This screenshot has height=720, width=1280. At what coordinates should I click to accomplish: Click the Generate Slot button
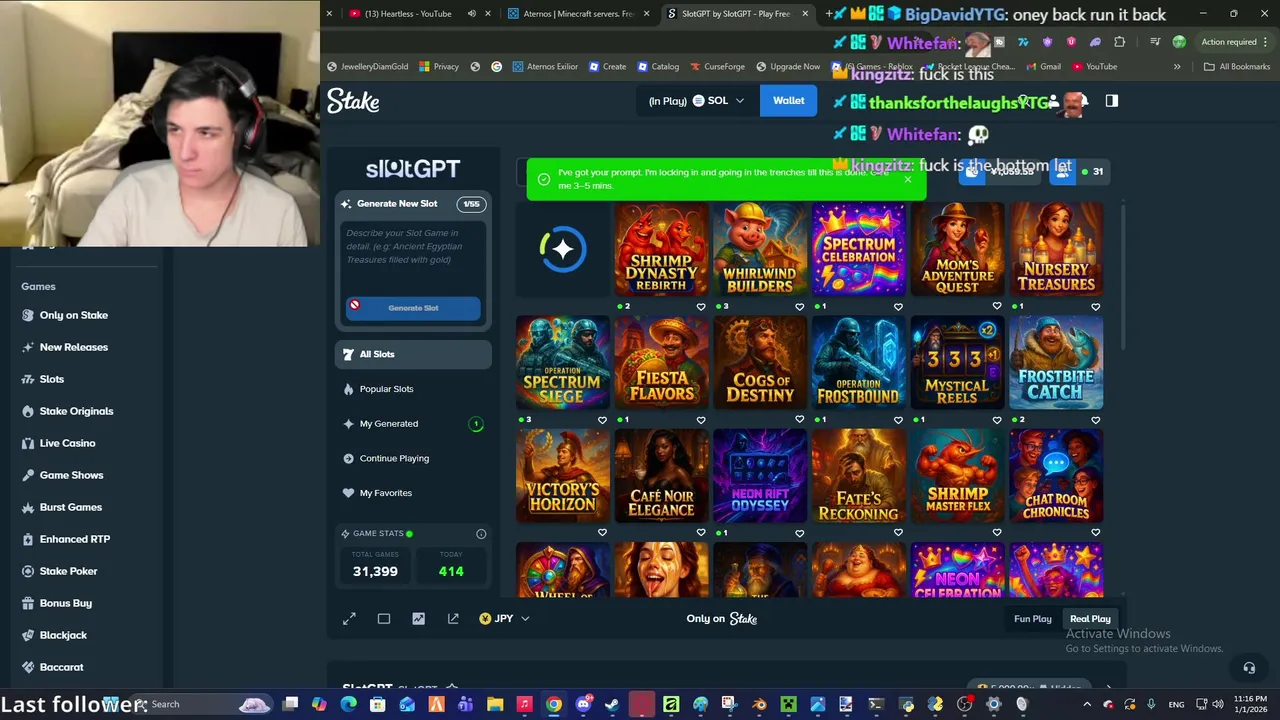click(413, 308)
